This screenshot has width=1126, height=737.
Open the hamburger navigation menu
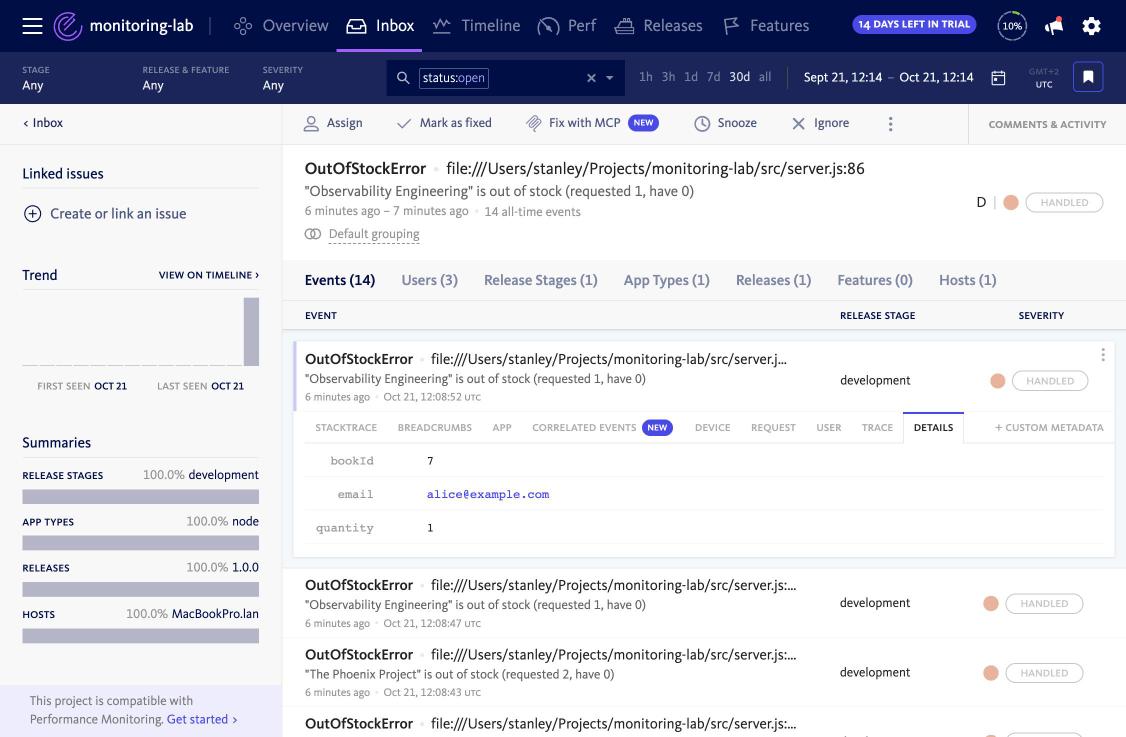coord(32,26)
